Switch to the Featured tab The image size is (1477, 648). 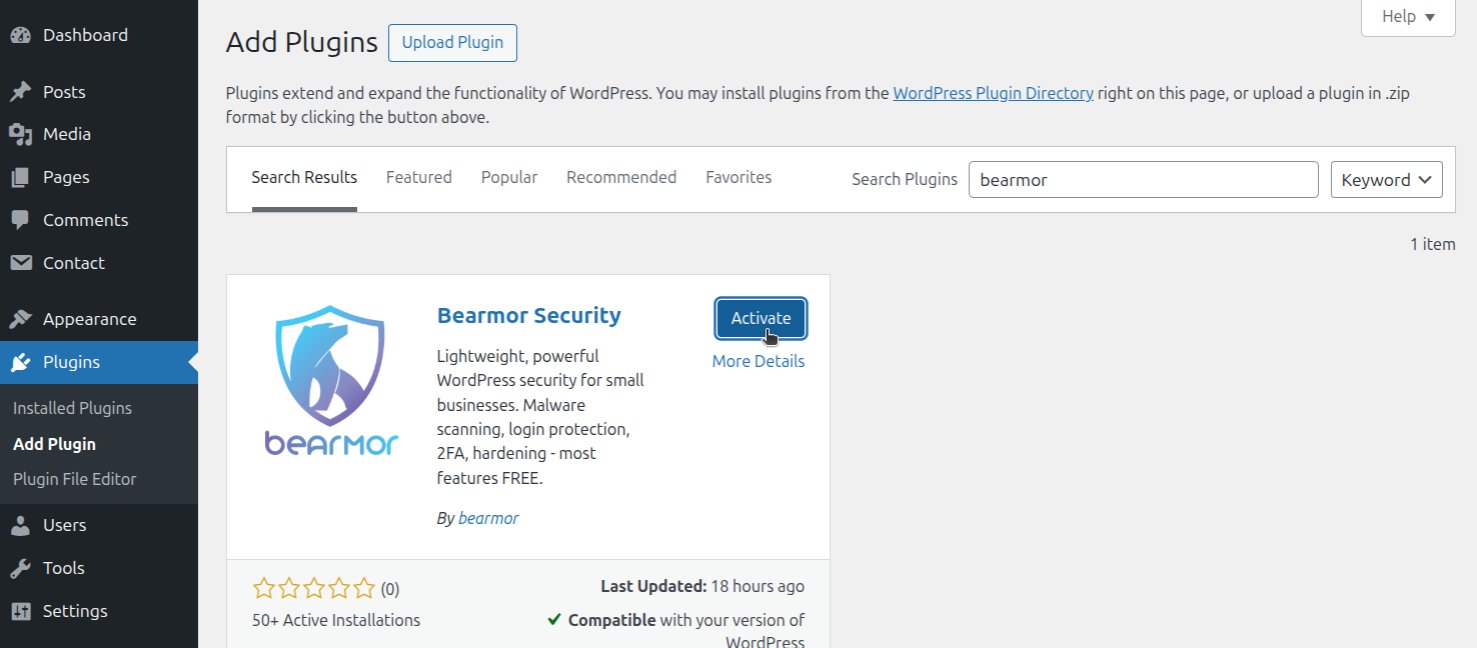419,178
